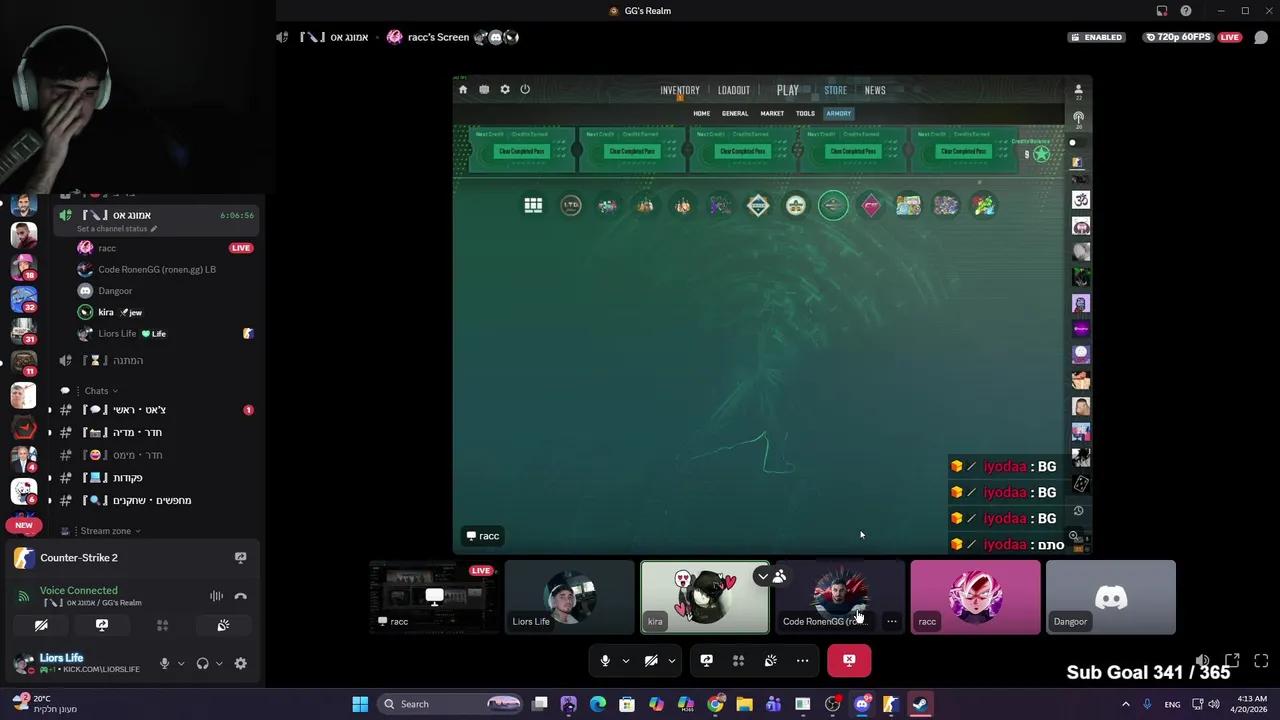Select the CS2 home icon
Image resolution: width=1280 pixels, height=720 pixels.
[463, 89]
